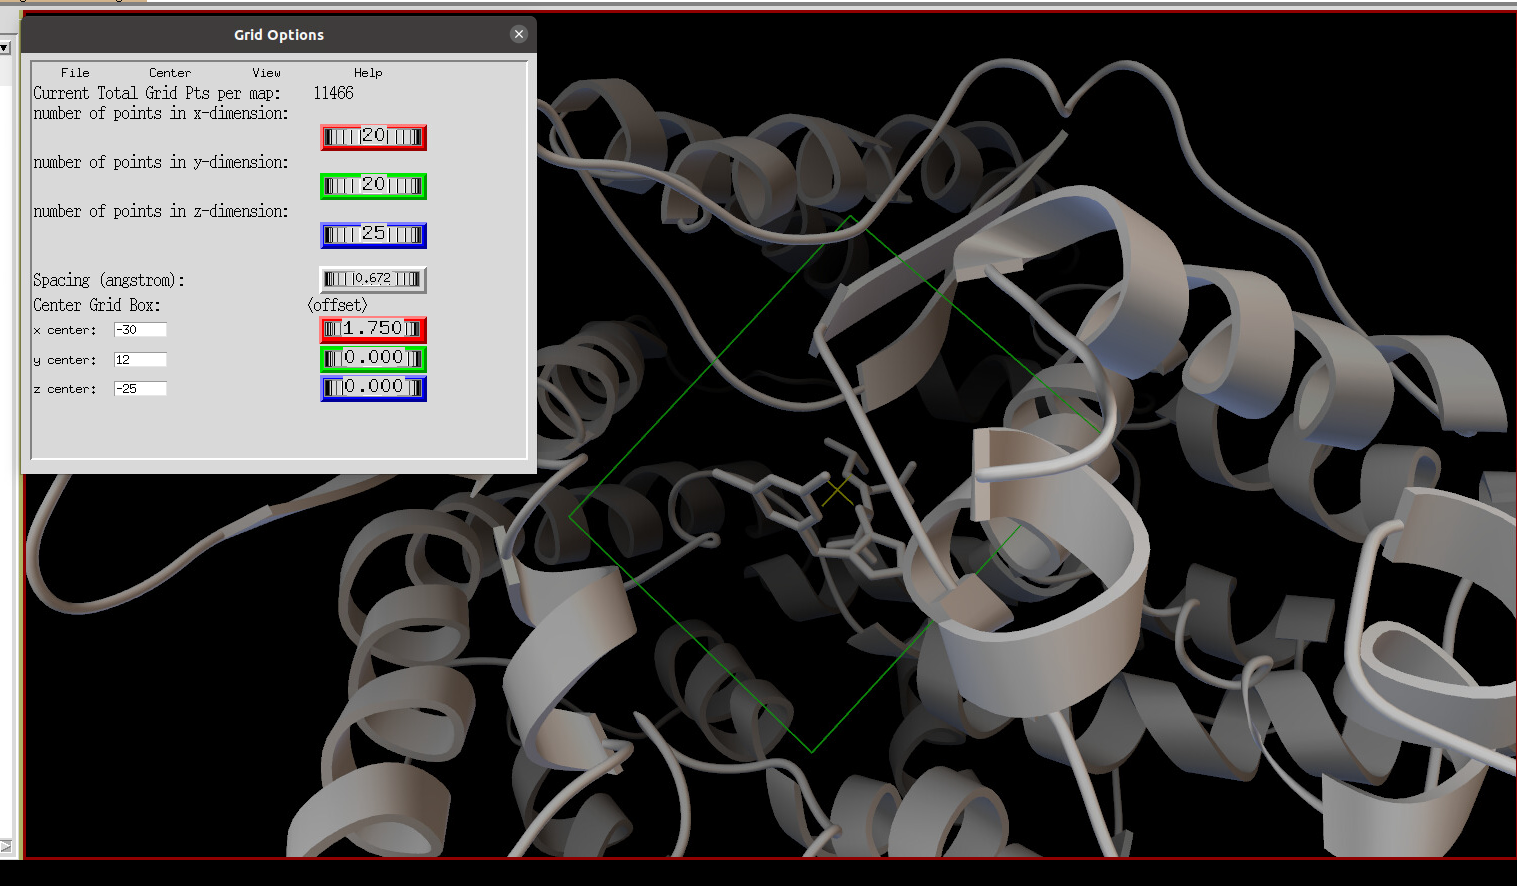Click the y-dimension points thumbwheel
This screenshot has height=886, width=1517.
[x=373, y=186]
